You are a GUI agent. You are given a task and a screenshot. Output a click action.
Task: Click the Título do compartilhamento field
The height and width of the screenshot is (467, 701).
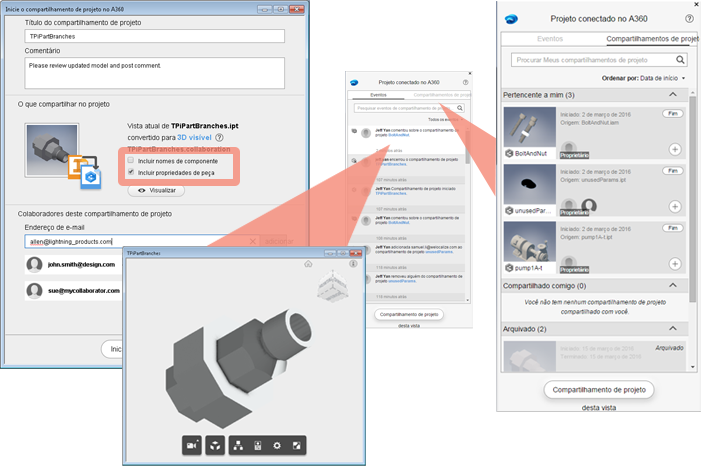click(155, 36)
